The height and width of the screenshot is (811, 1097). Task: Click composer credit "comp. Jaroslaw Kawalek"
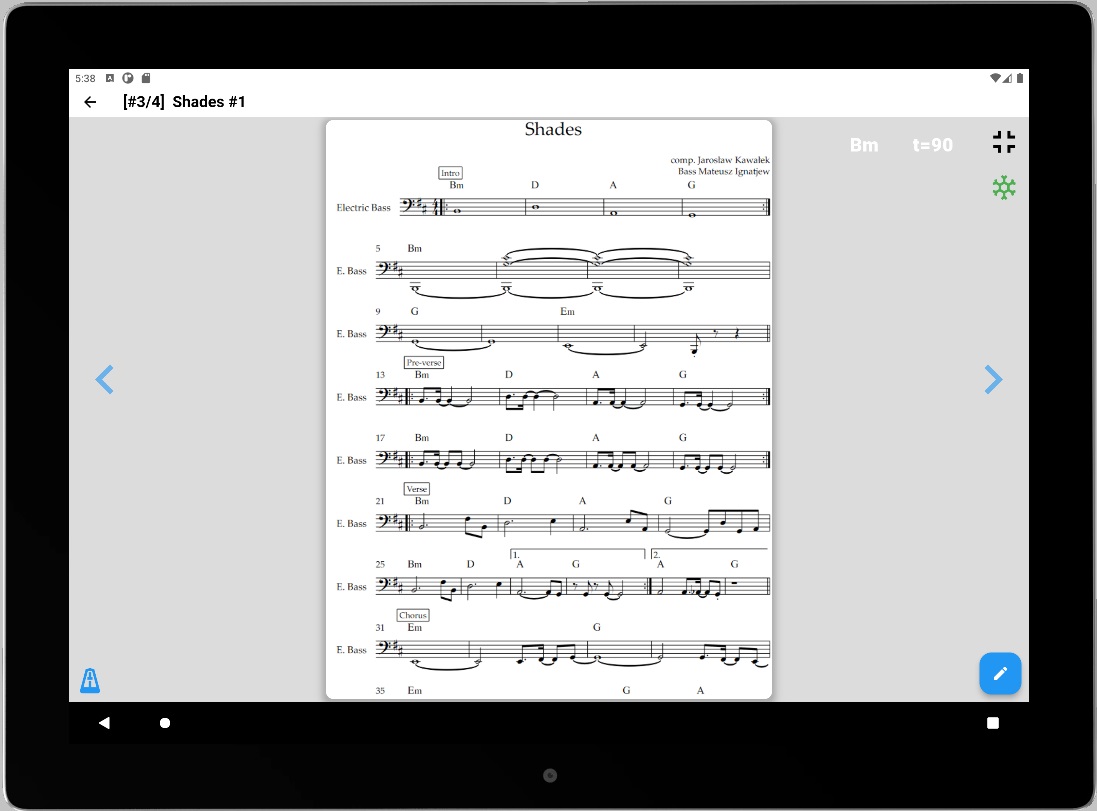pos(720,160)
